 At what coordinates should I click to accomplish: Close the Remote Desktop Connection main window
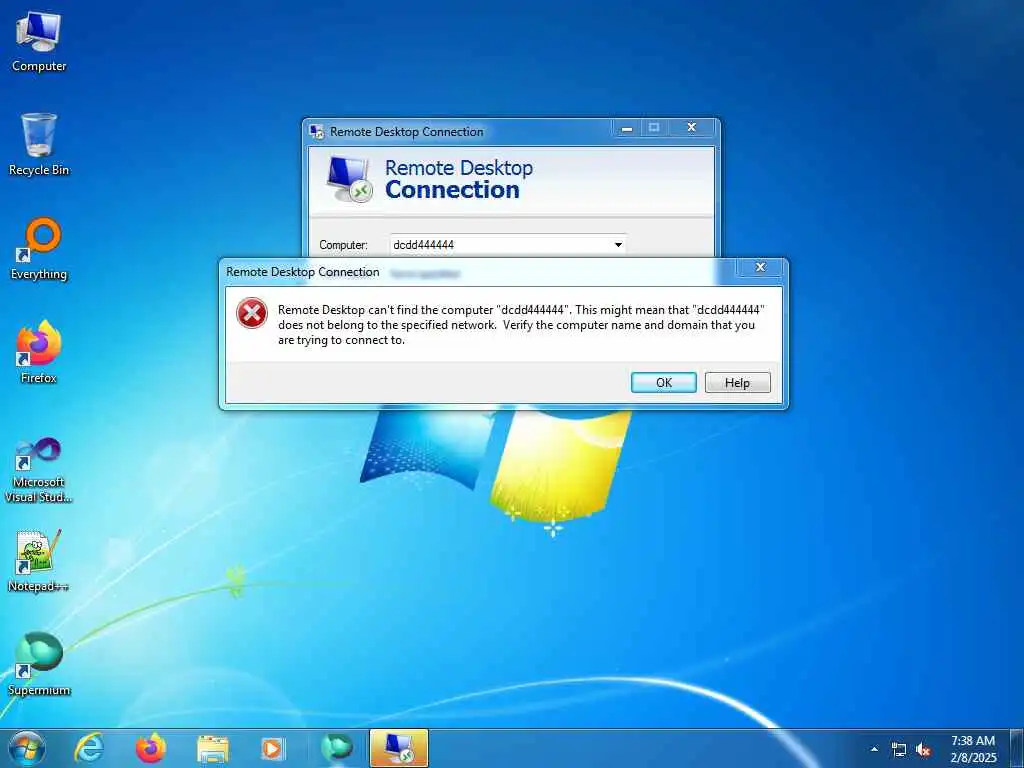692,127
